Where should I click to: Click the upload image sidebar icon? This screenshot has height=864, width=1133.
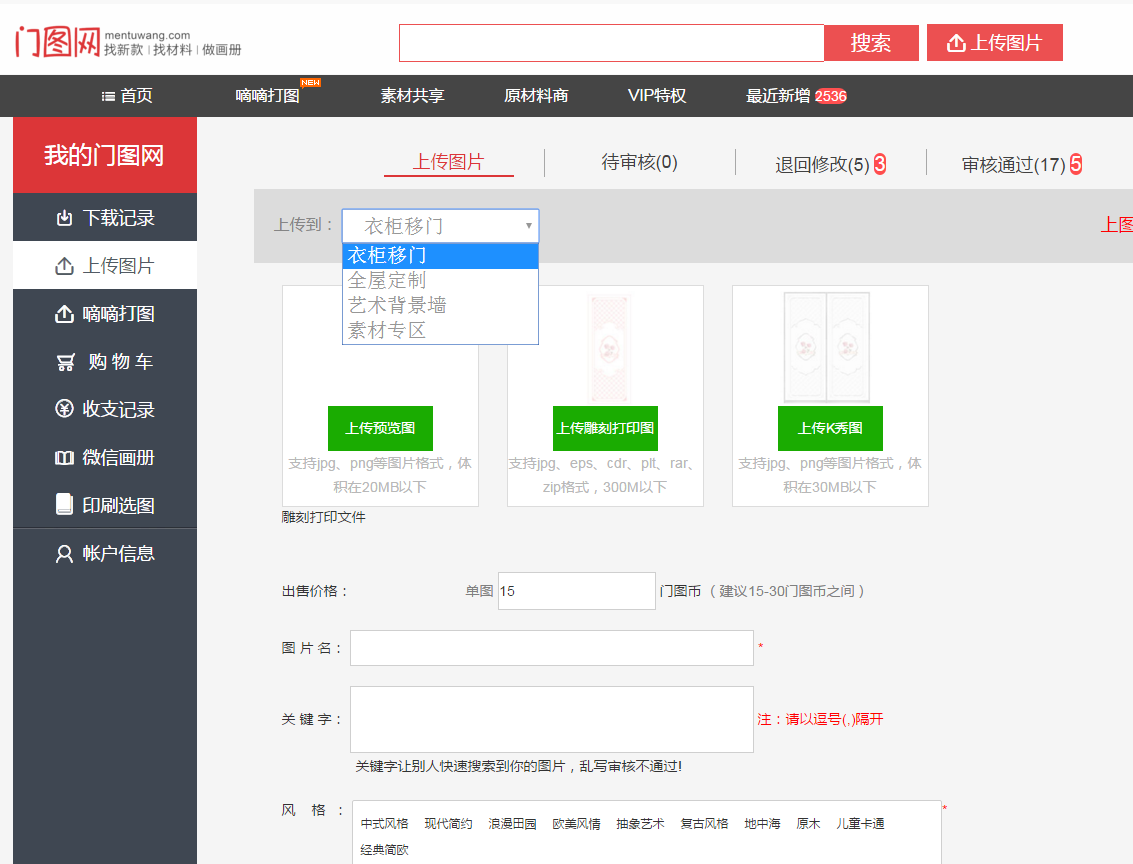coord(65,266)
